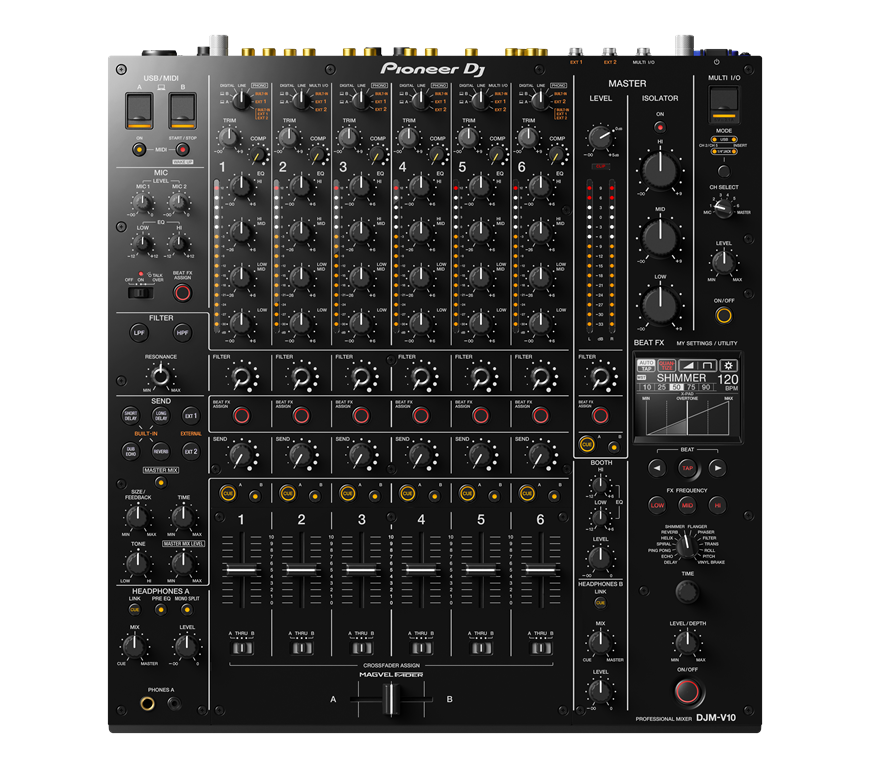Choose the DUB ECHO send effect
Viewport: 874px width, 768px height.
pos(130,451)
